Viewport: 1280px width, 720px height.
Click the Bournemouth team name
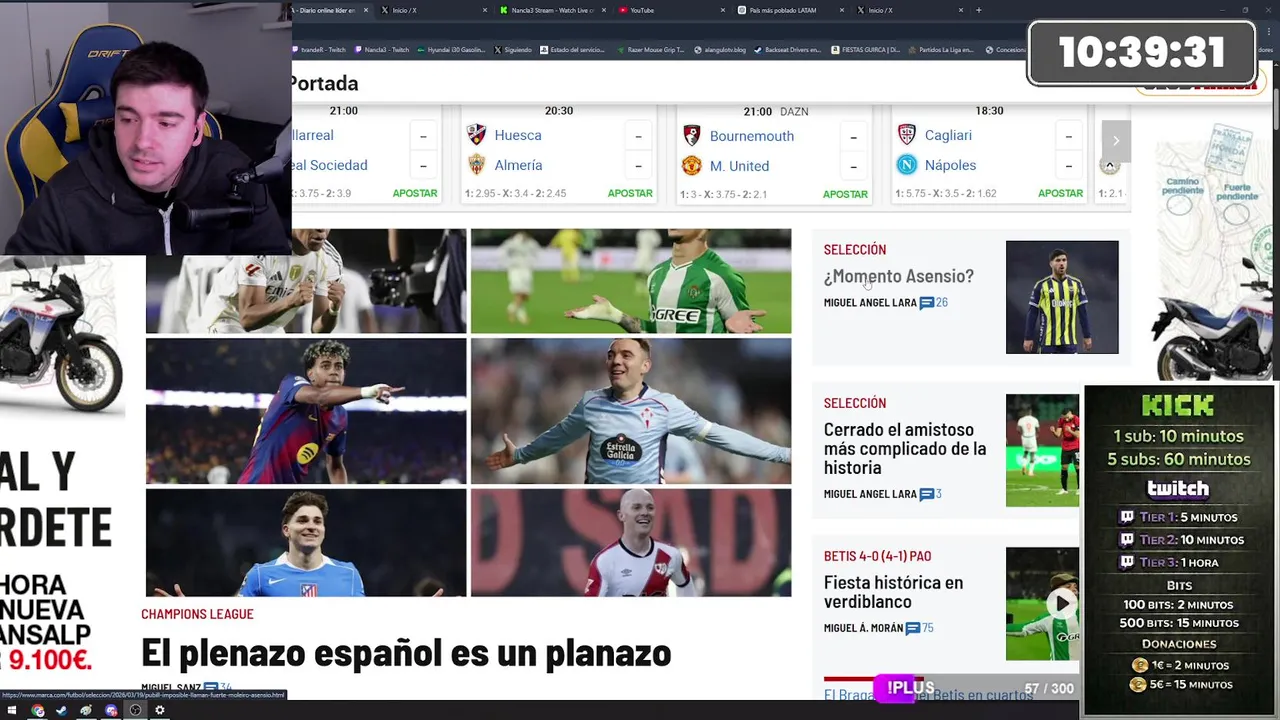(x=752, y=136)
